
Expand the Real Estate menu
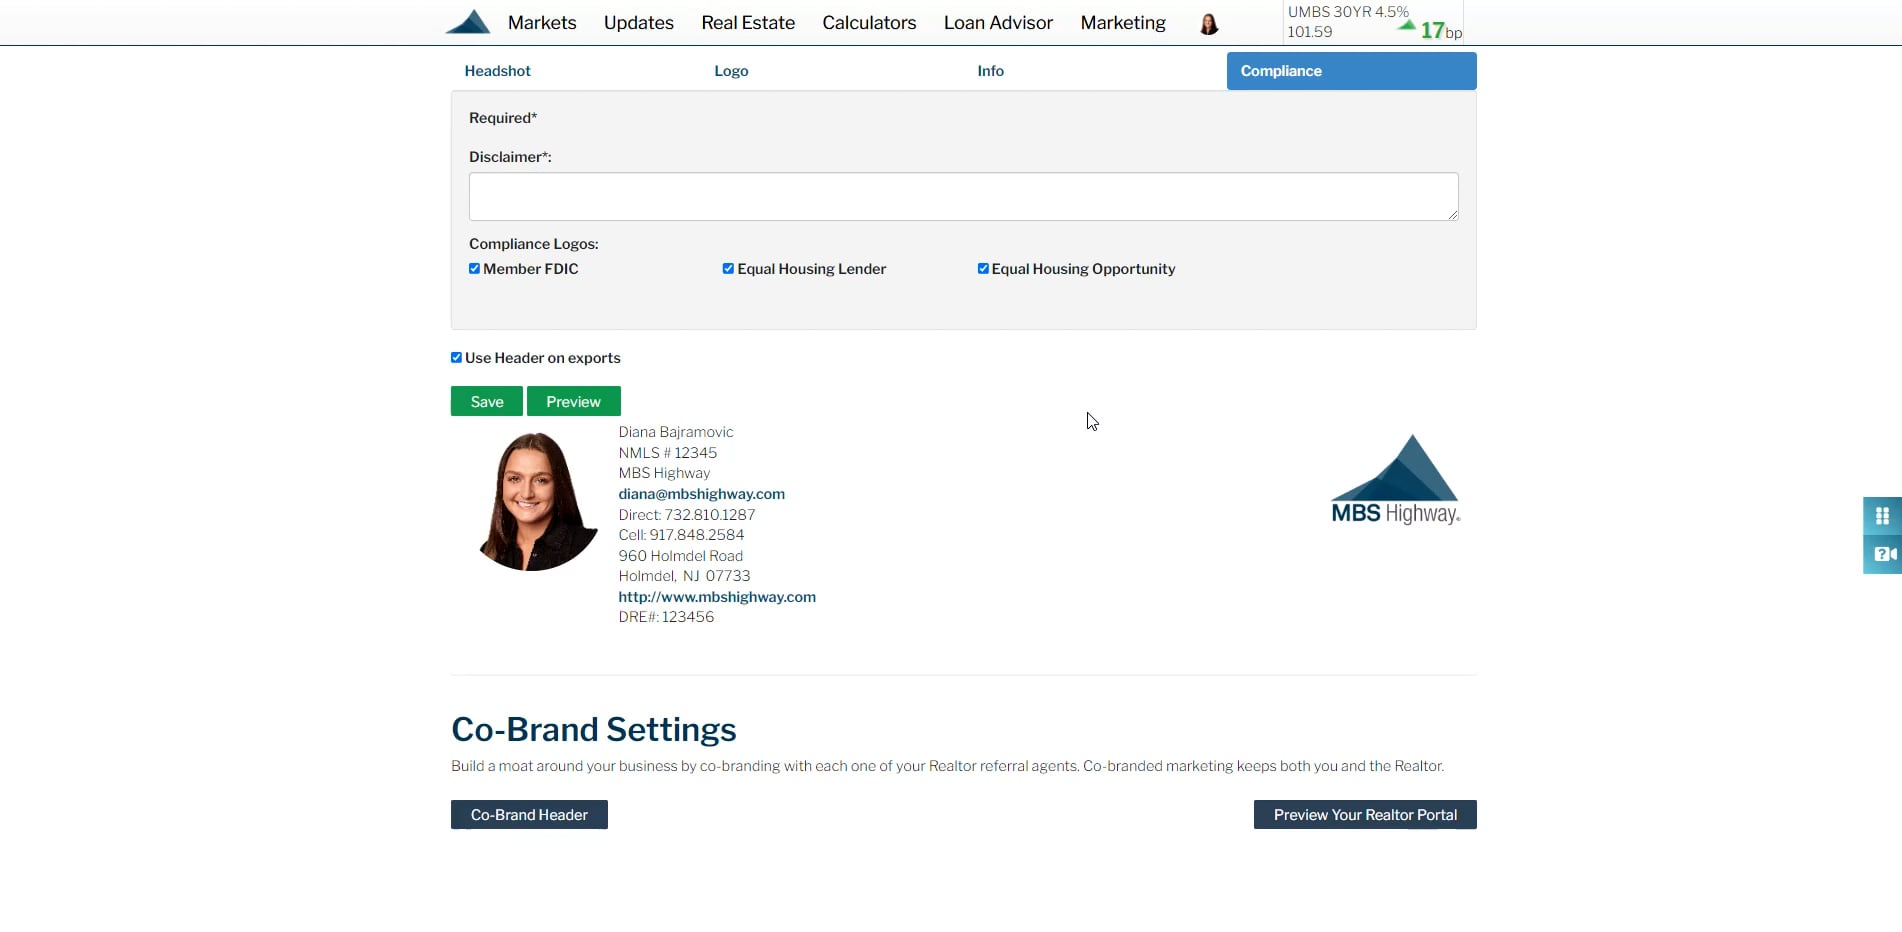[x=747, y=22]
